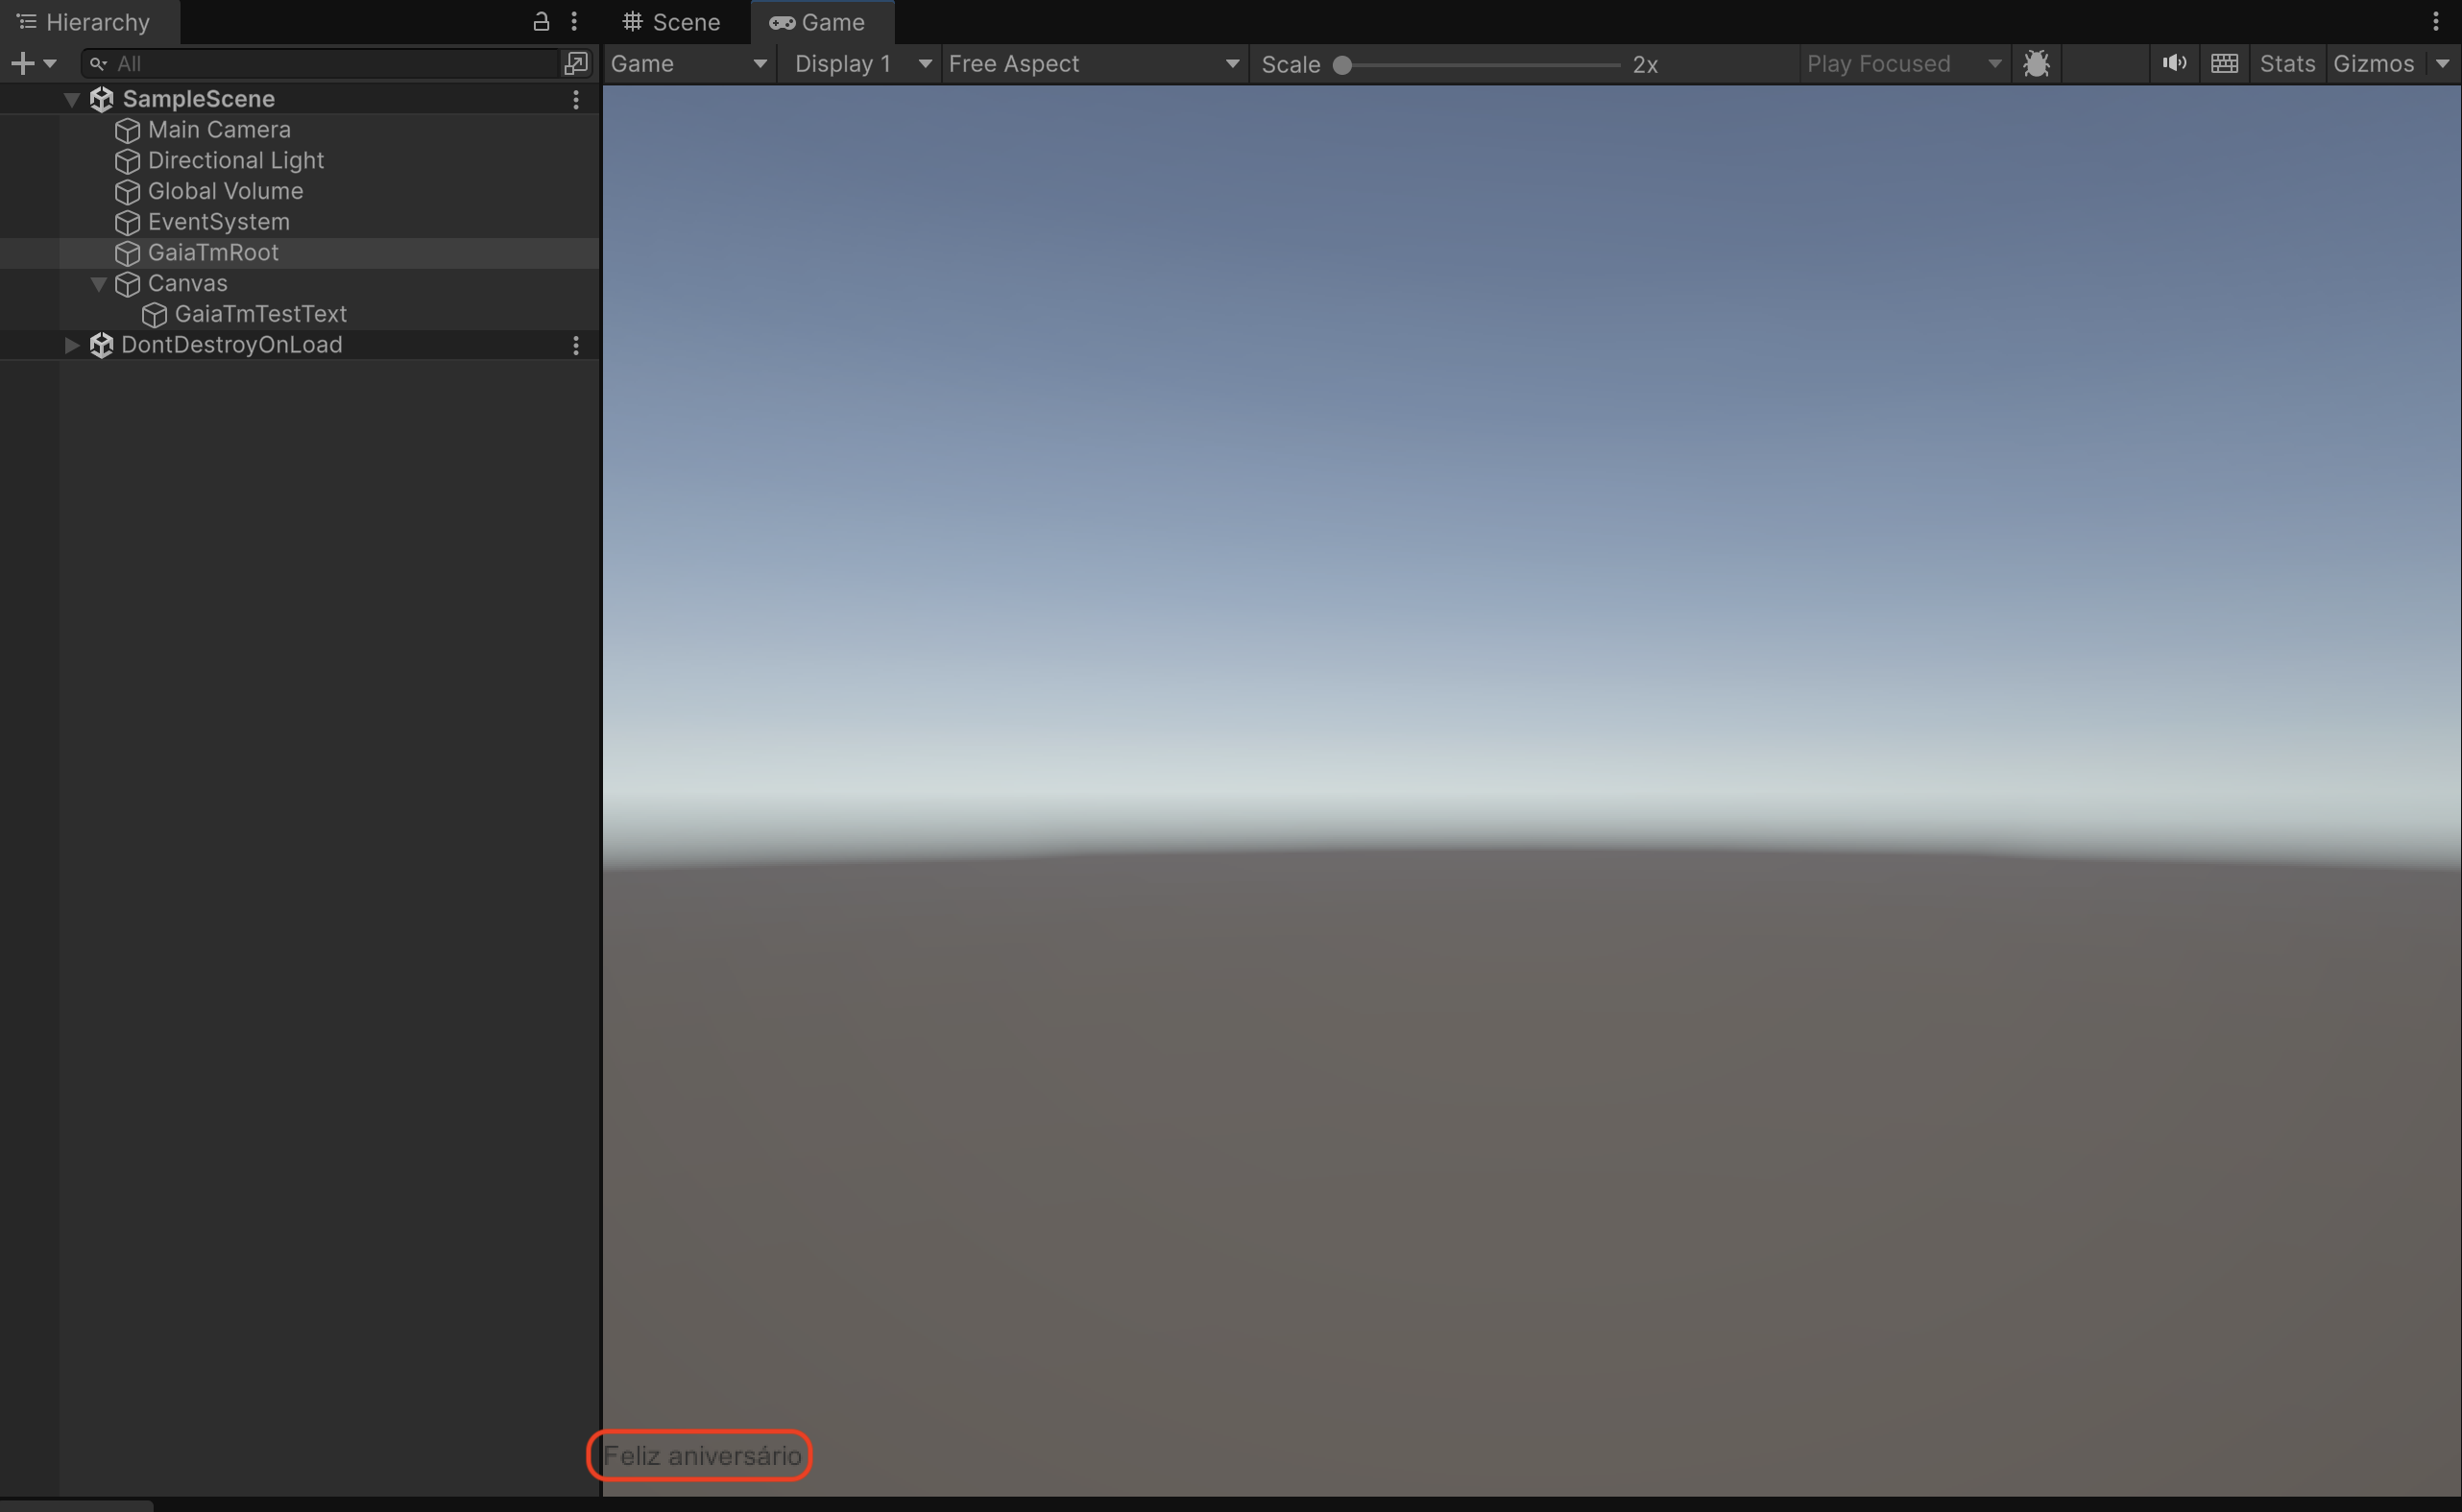Select the GaiaTmTestText object
2462x1512 pixels.
pos(260,314)
